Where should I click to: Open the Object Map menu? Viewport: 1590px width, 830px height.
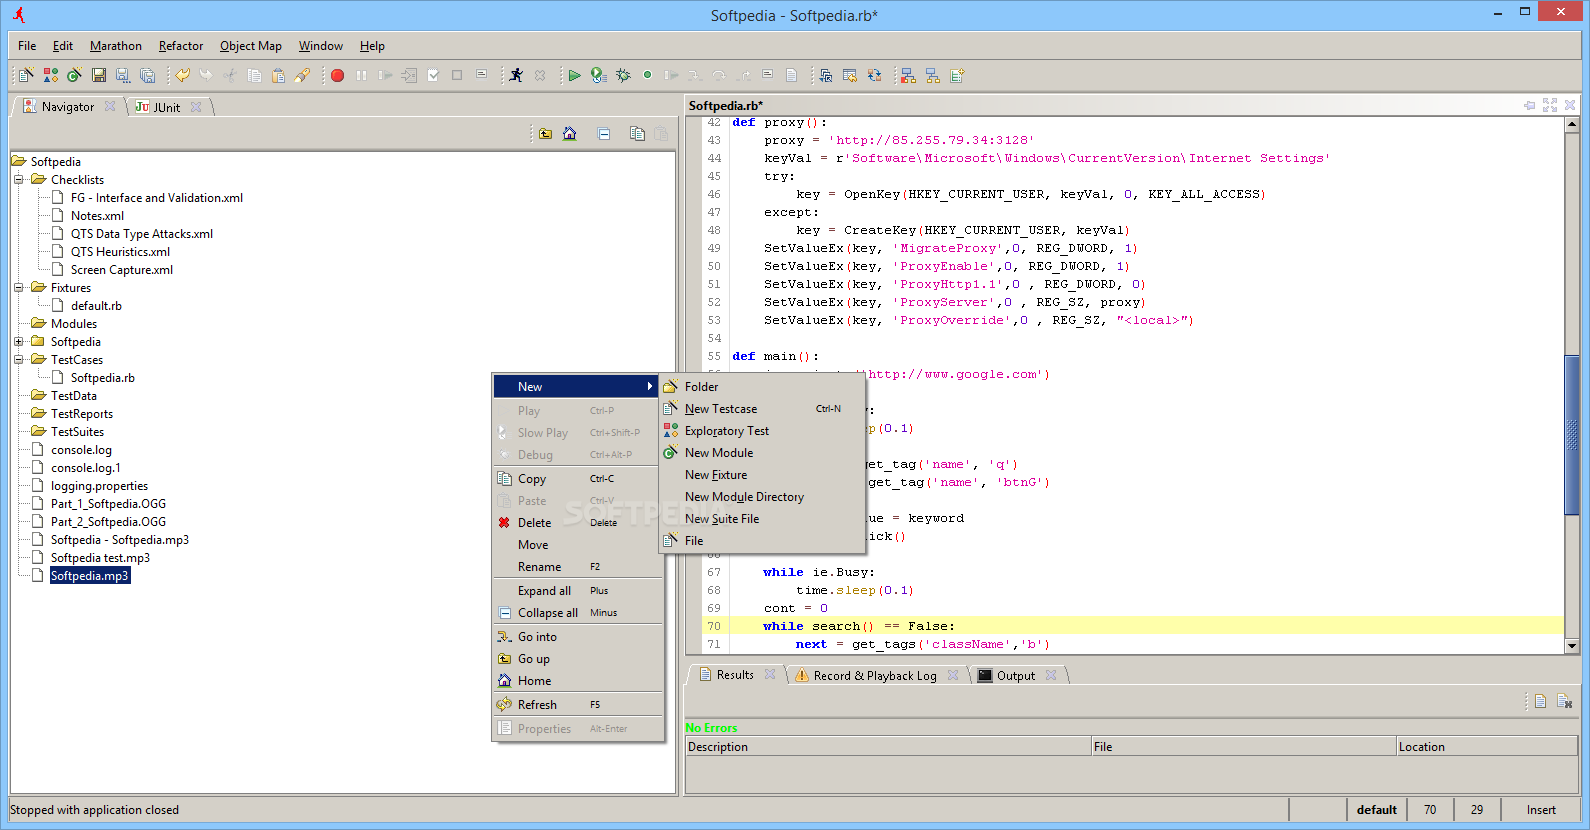pos(251,46)
